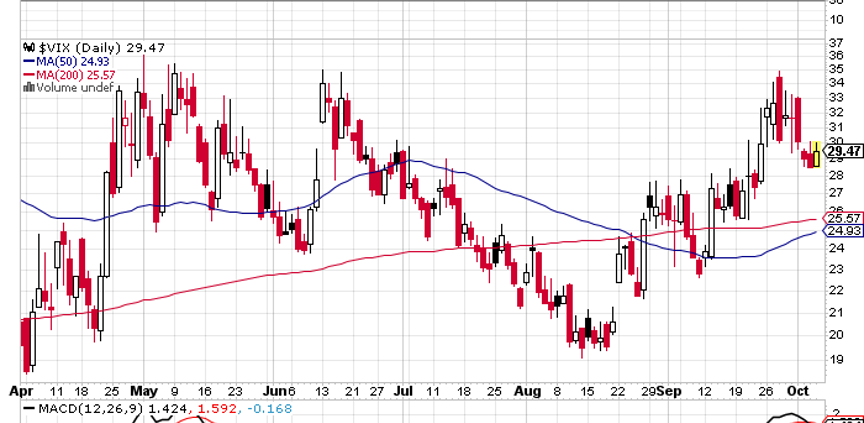Click the Jul label on the date axis
This screenshot has height=423, width=864.
[403, 391]
